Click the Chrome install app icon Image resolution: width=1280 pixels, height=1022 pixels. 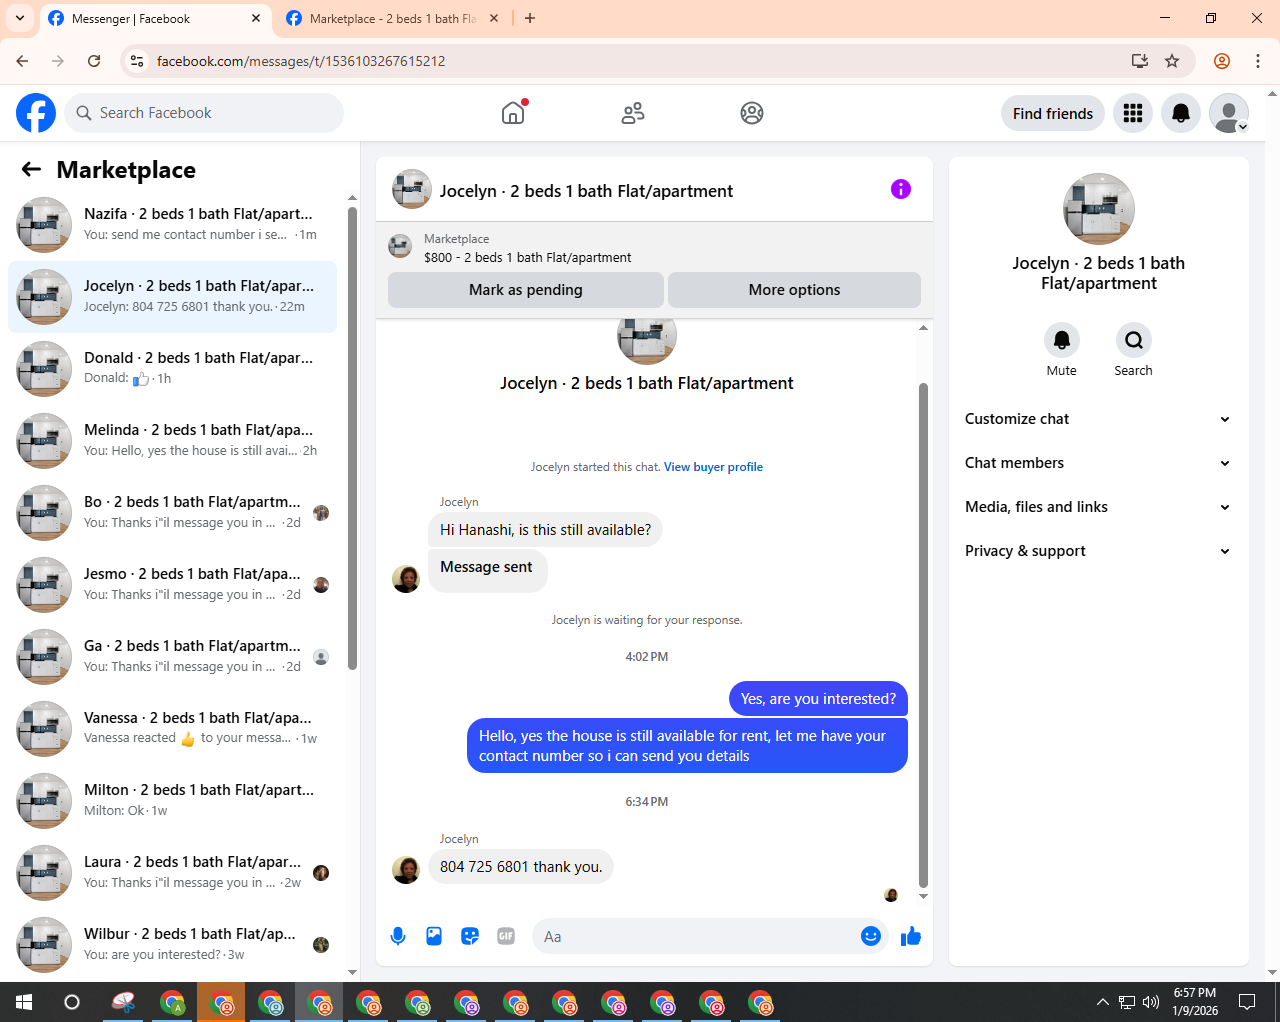1140,61
